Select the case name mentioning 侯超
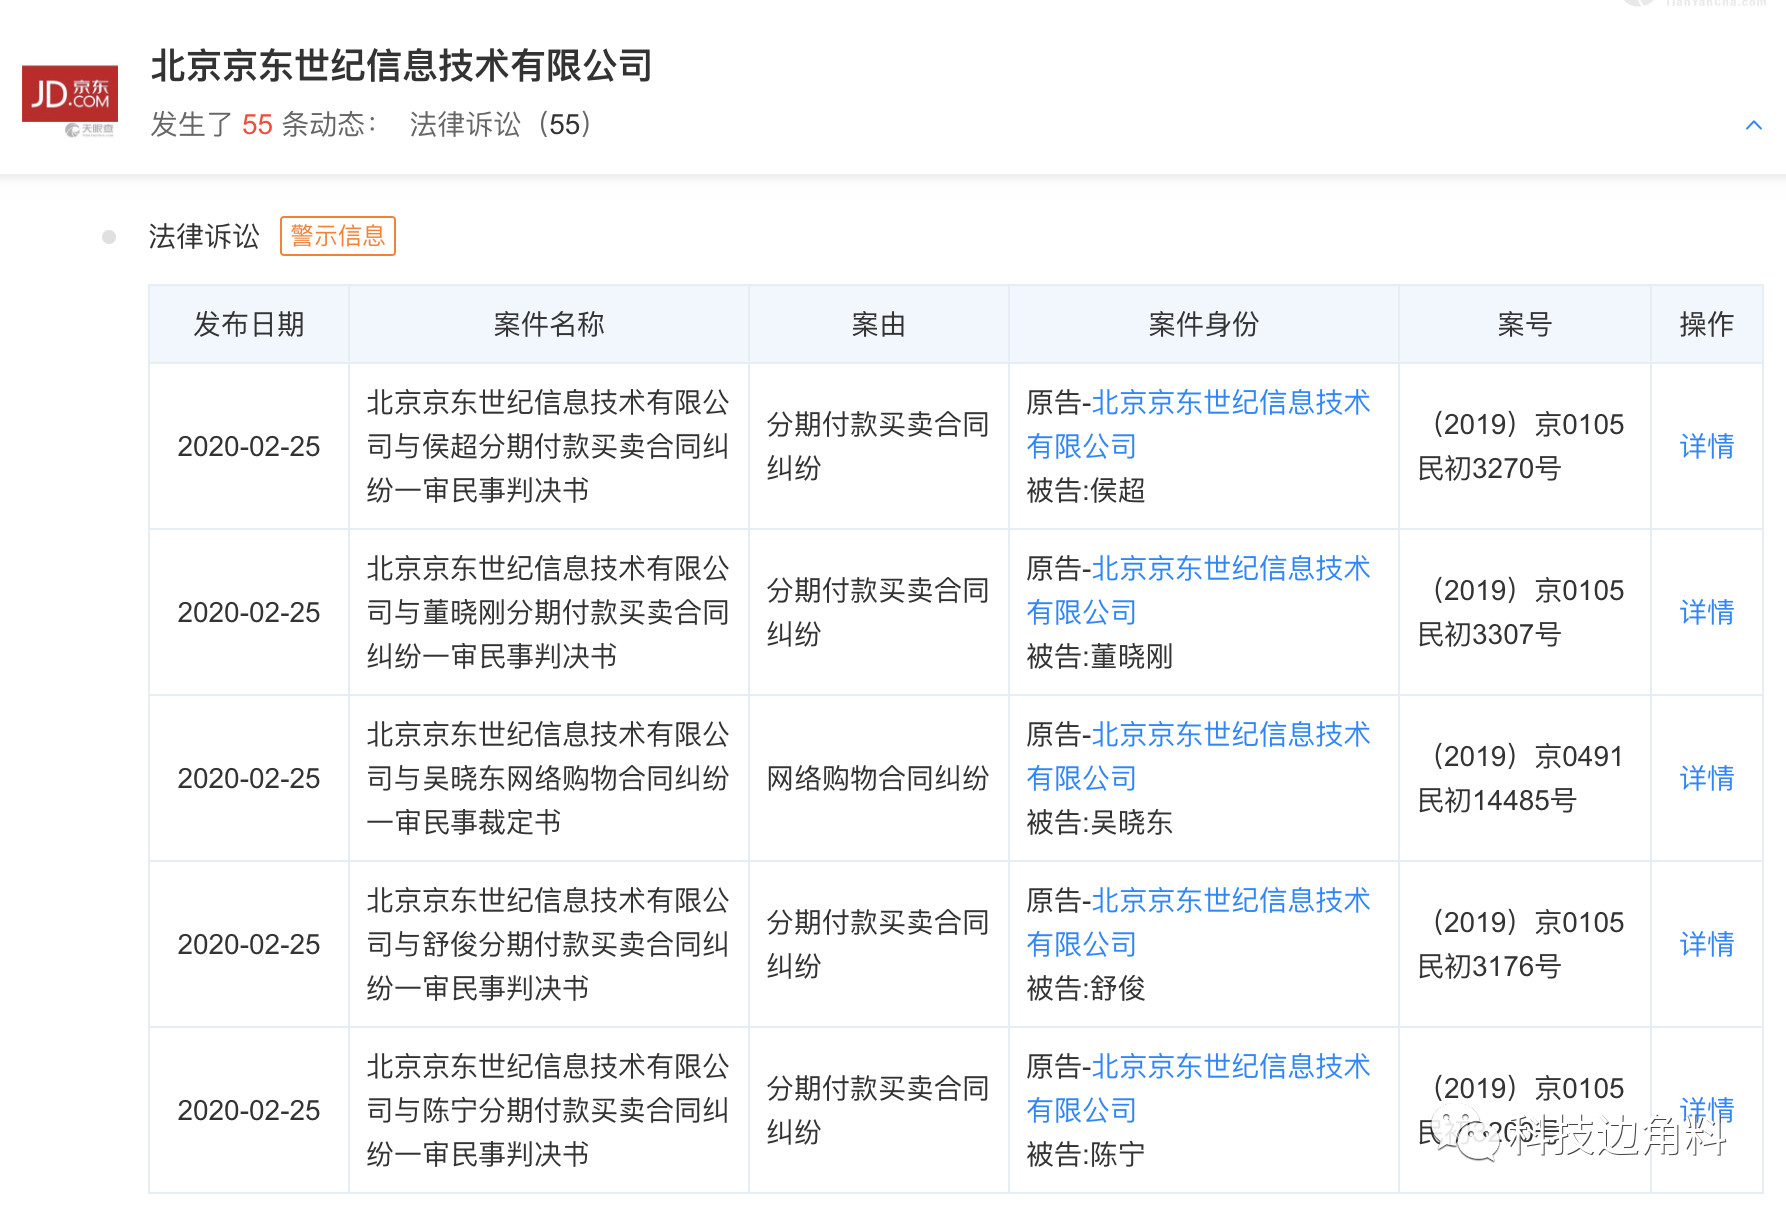The height and width of the screenshot is (1214, 1786). point(548,446)
